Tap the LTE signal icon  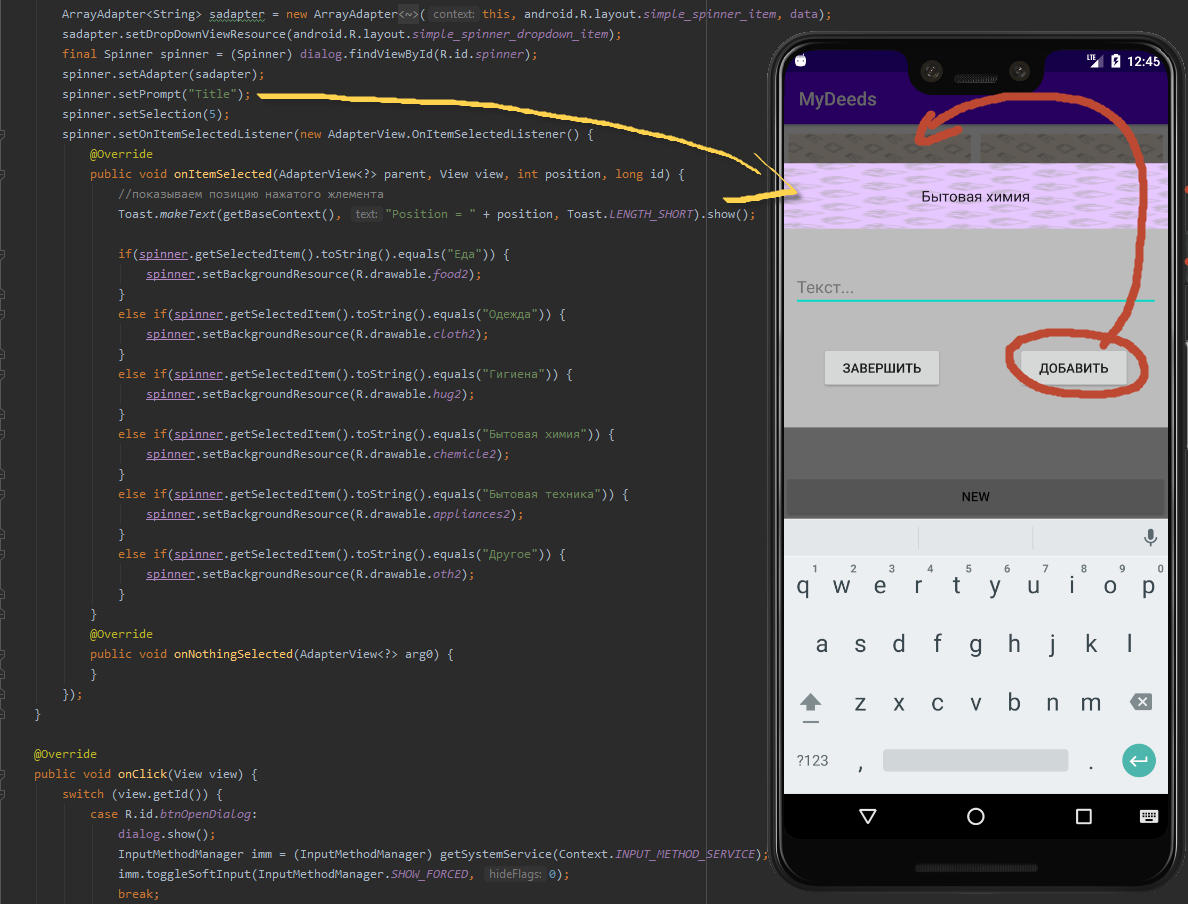[1094, 61]
